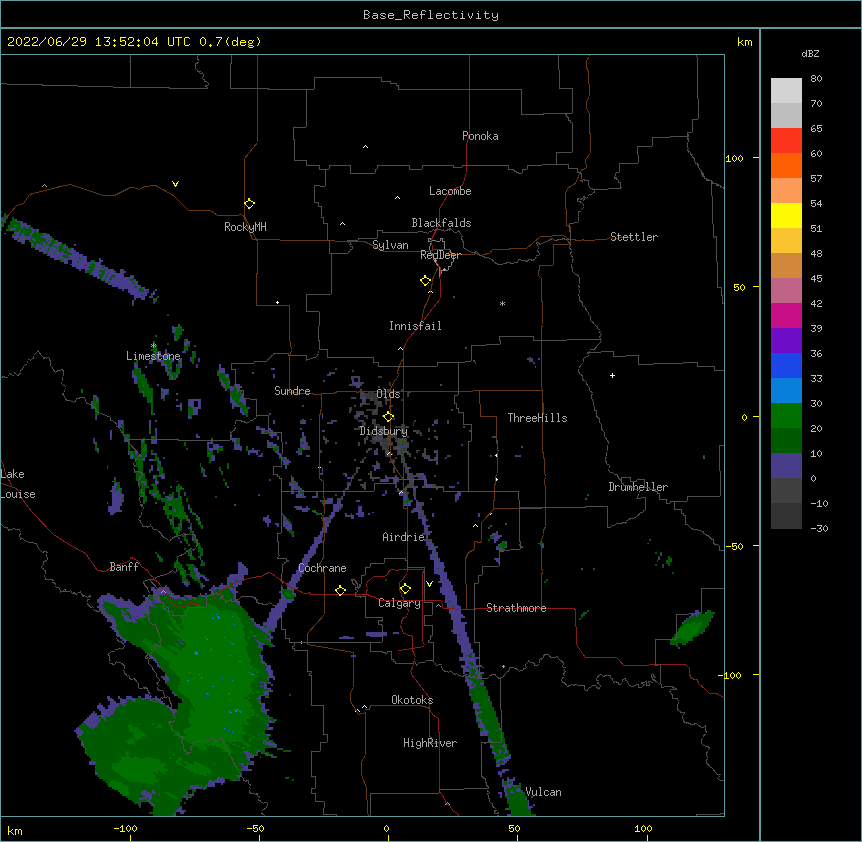
Task: Click the Olds label
Action: point(388,394)
